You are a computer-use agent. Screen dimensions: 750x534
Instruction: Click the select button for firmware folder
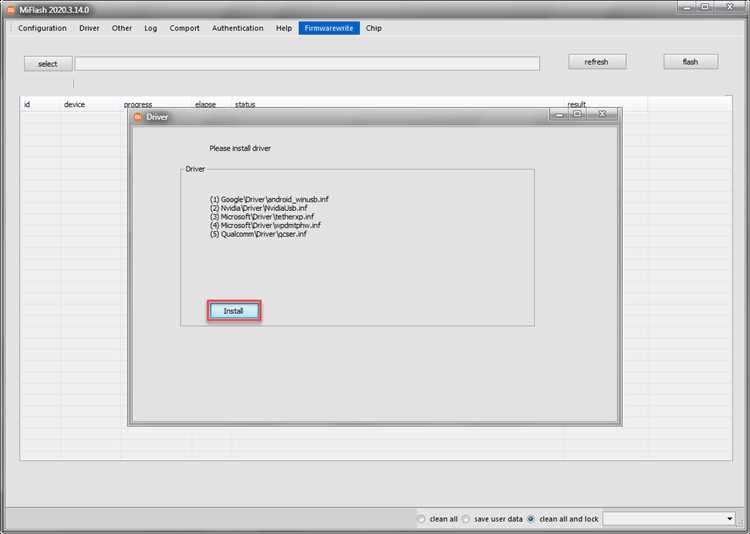click(x=48, y=63)
